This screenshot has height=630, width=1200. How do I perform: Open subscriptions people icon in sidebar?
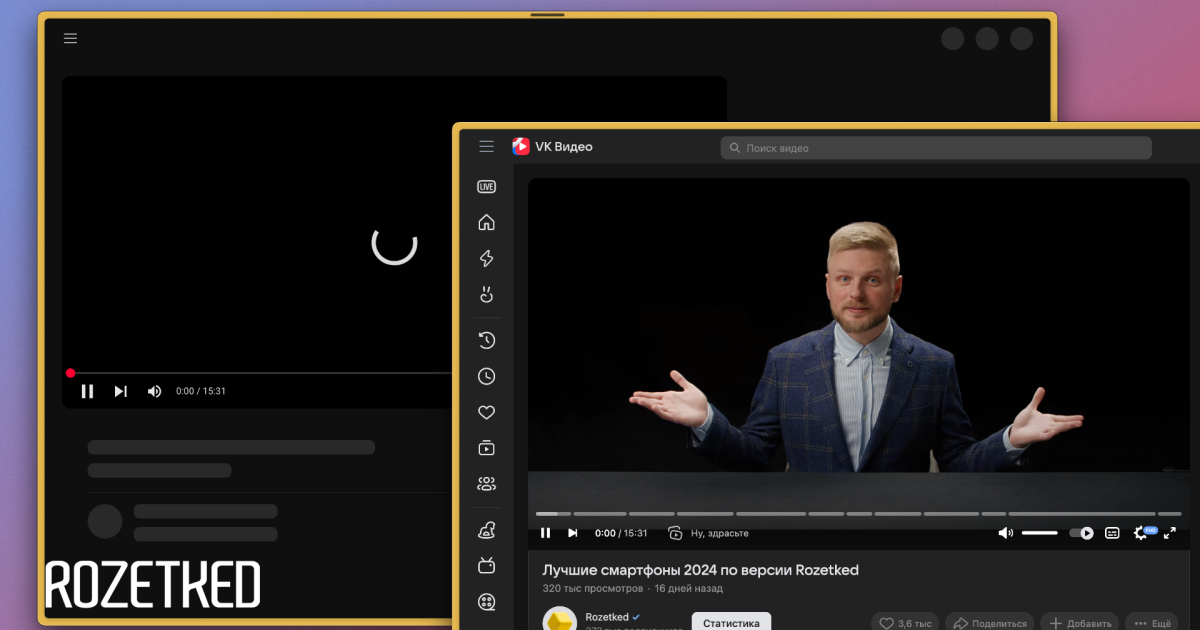click(487, 484)
